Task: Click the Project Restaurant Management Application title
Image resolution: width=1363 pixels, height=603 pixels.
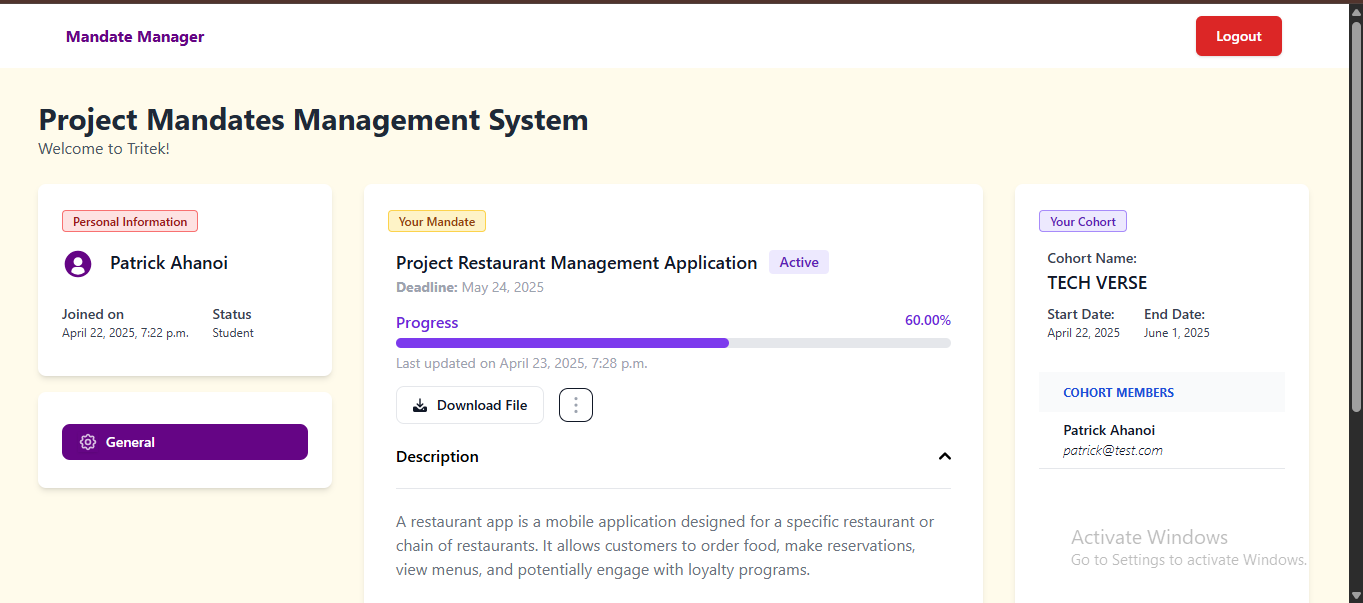Action: pyautogui.click(x=576, y=263)
